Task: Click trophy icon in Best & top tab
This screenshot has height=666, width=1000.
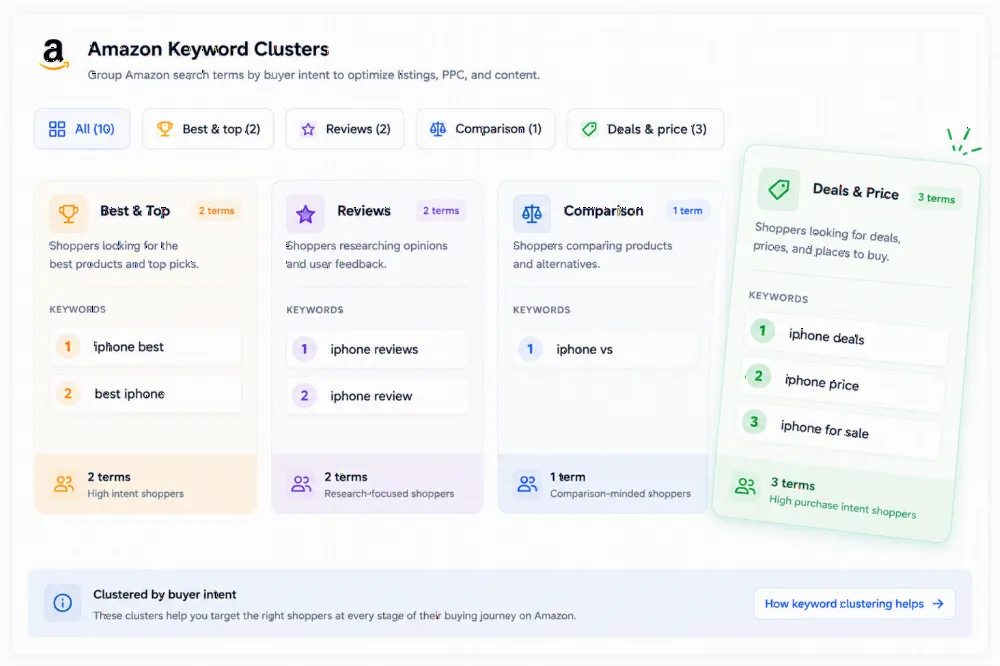Action: pos(165,129)
